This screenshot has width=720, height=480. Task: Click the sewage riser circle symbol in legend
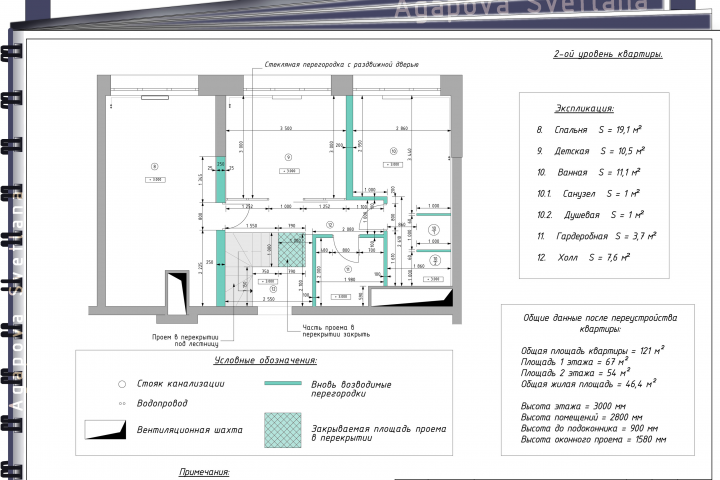click(122, 384)
